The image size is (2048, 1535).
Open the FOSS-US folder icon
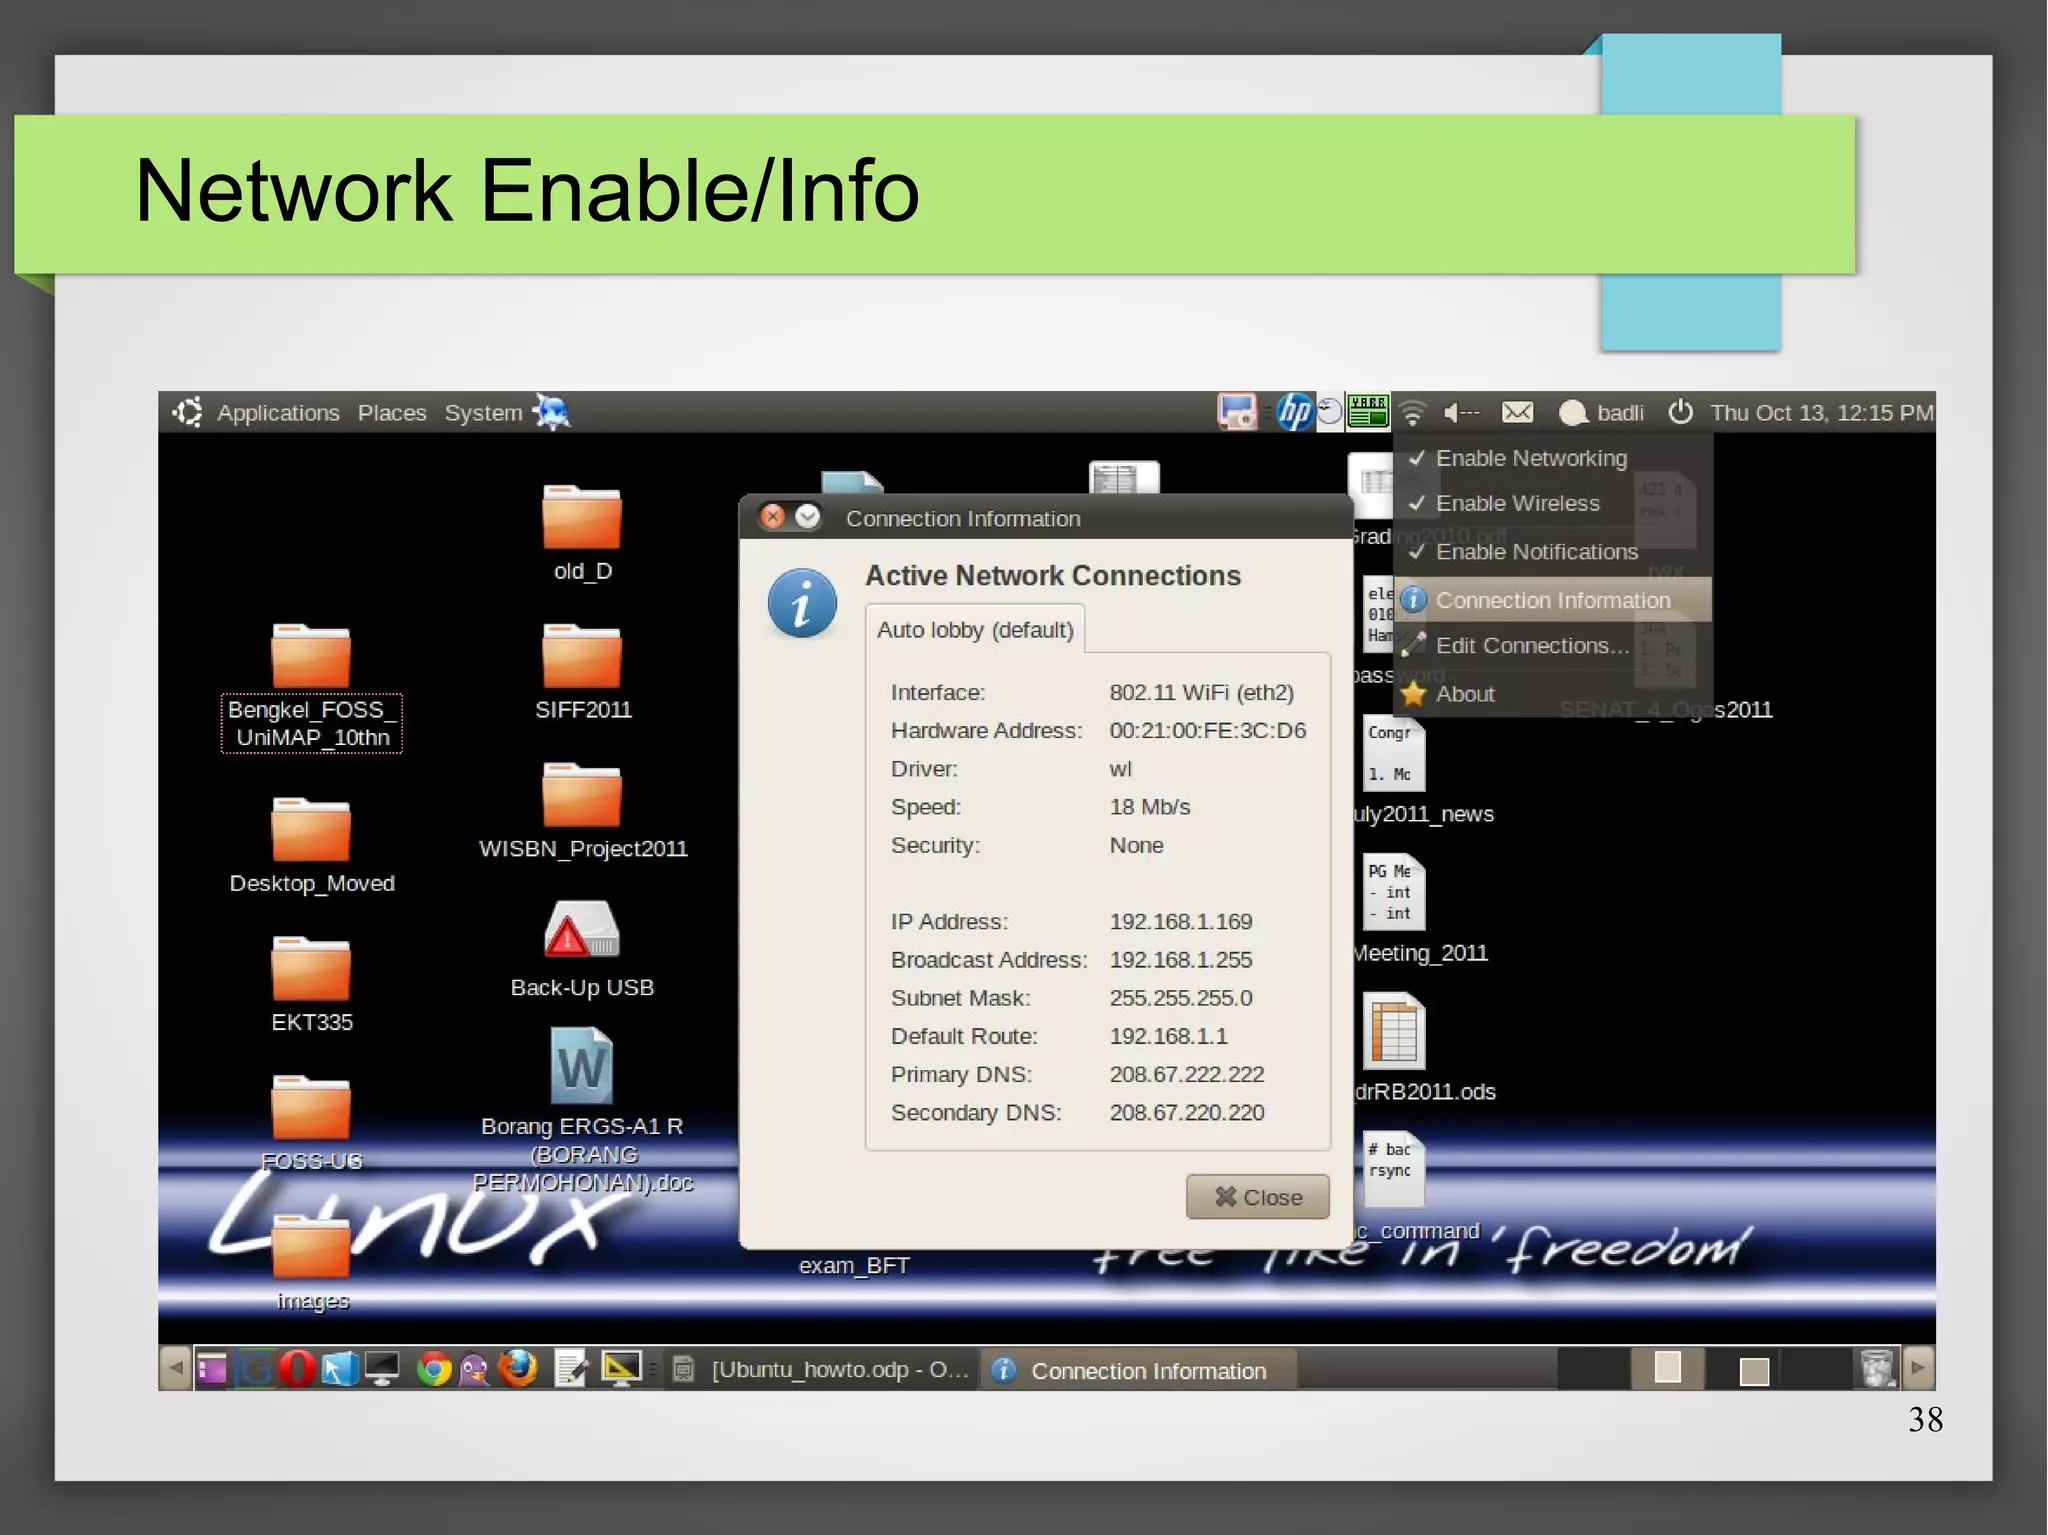coord(311,1107)
